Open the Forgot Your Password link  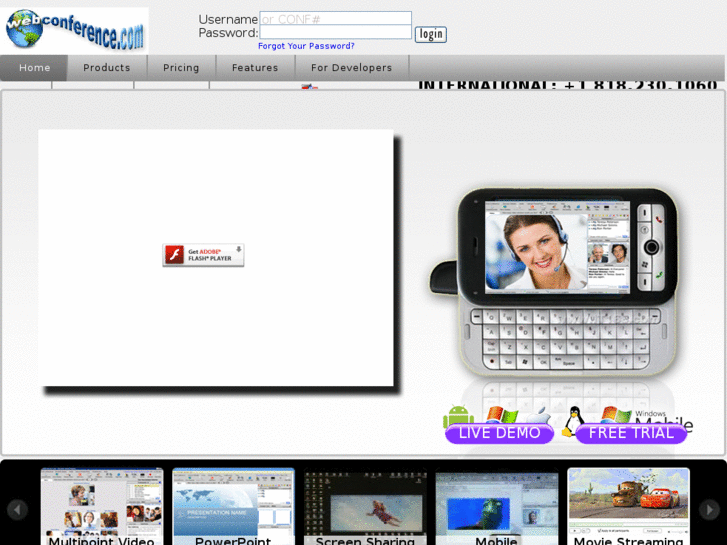tap(306, 46)
